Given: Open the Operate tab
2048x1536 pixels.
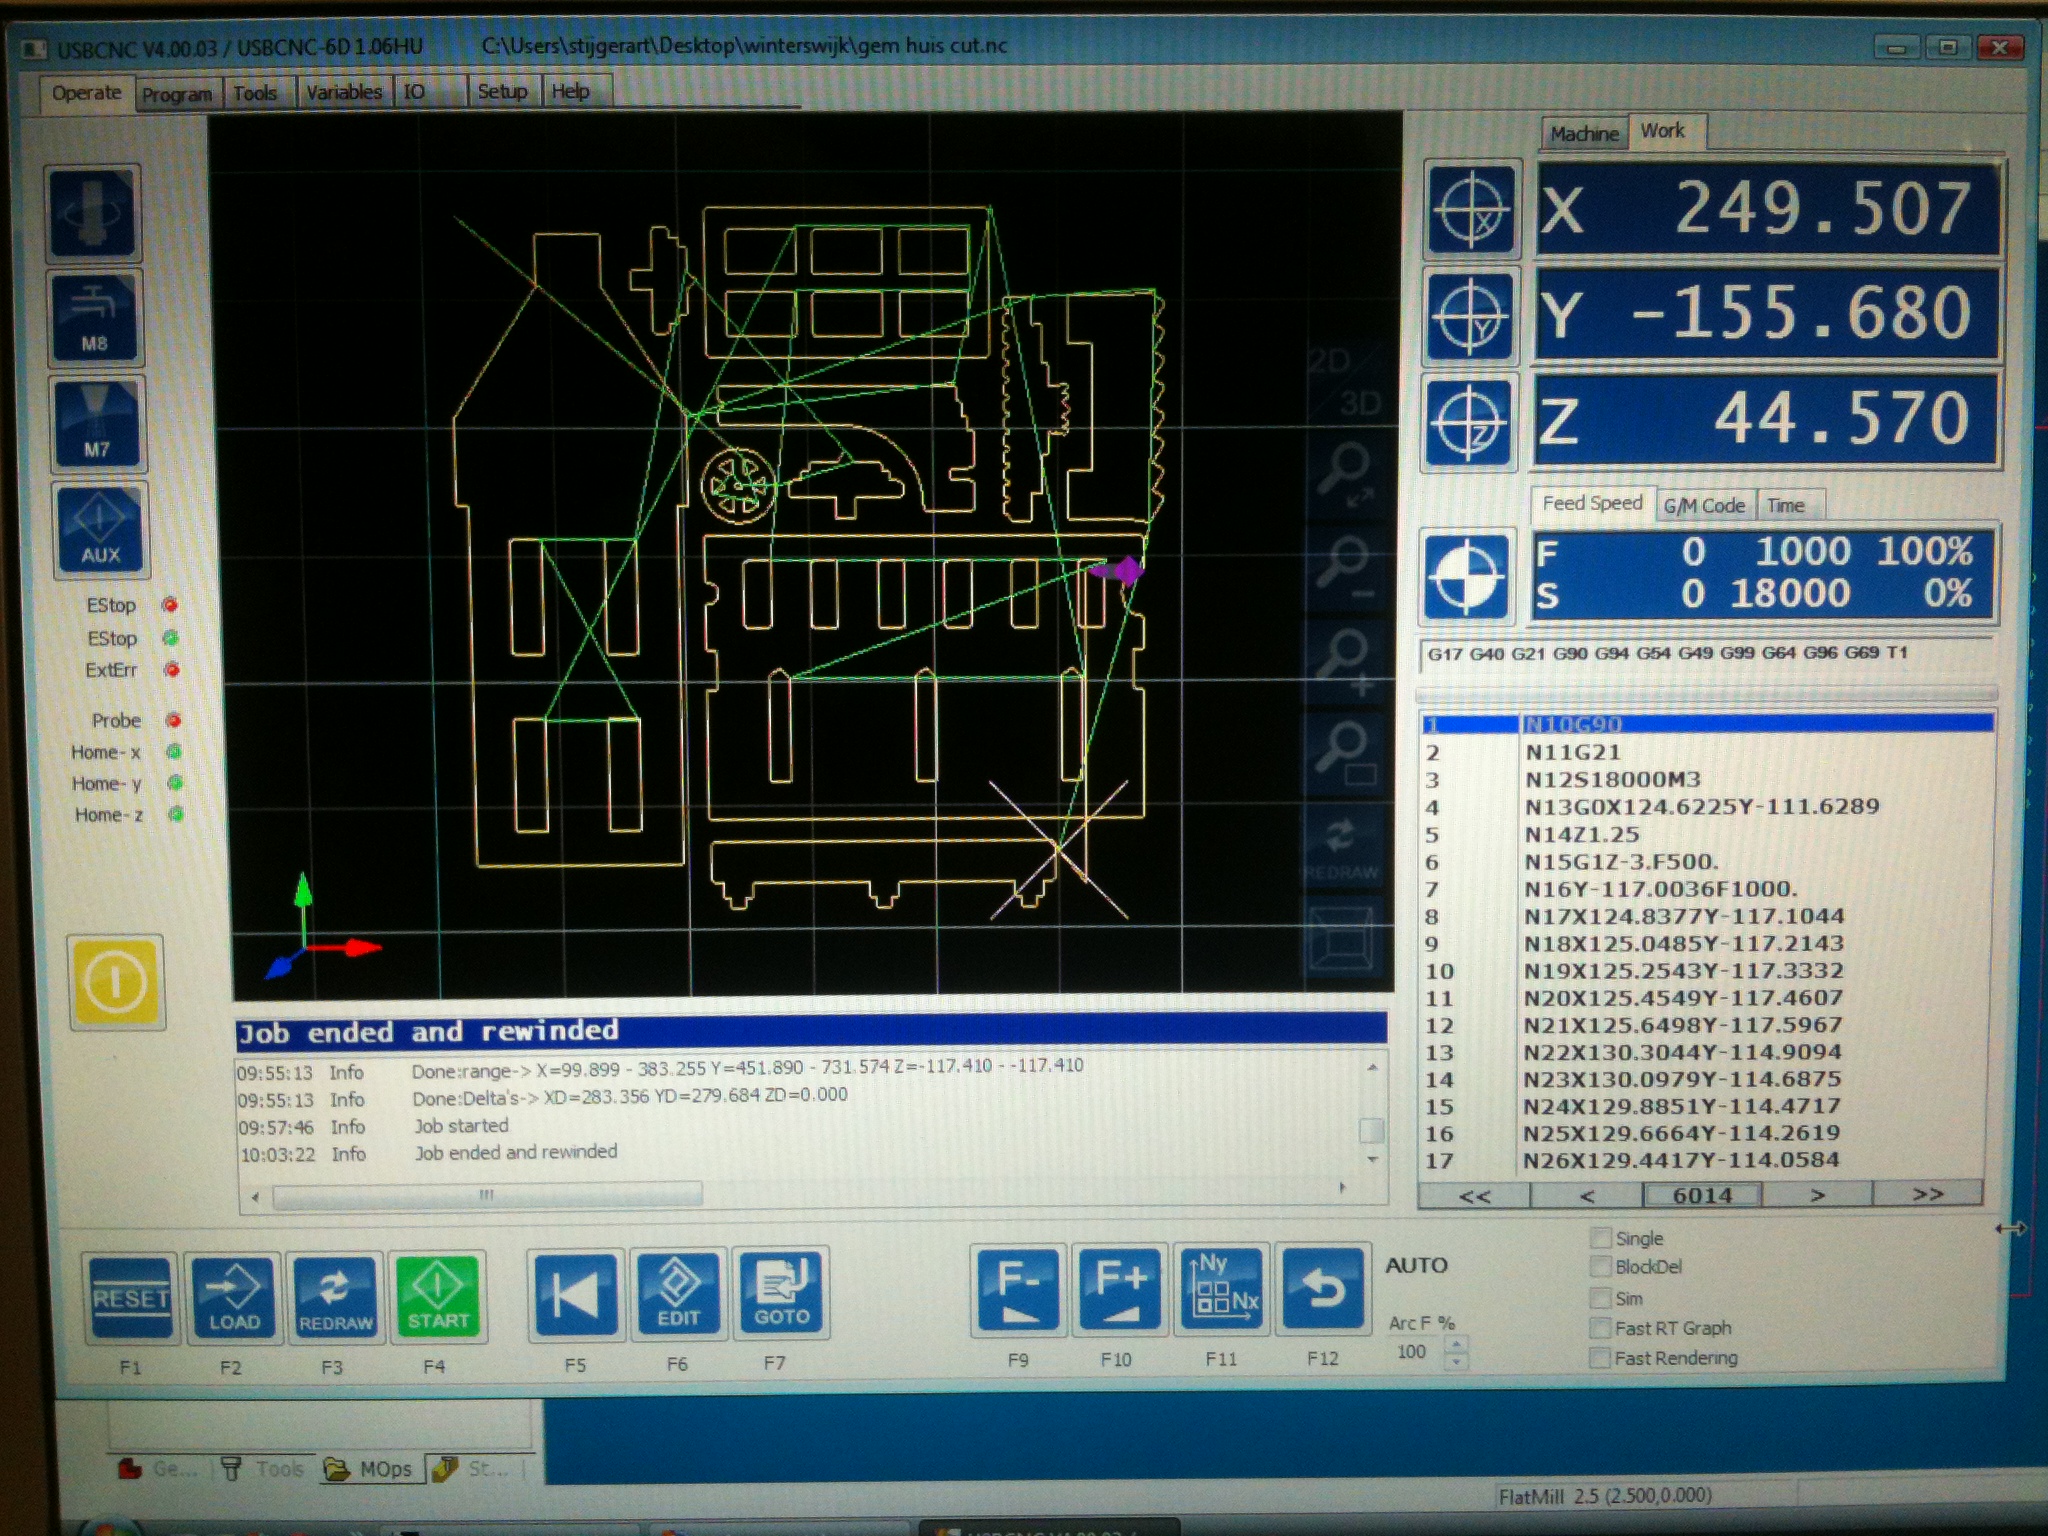Looking at the screenshot, I should 86,93.
